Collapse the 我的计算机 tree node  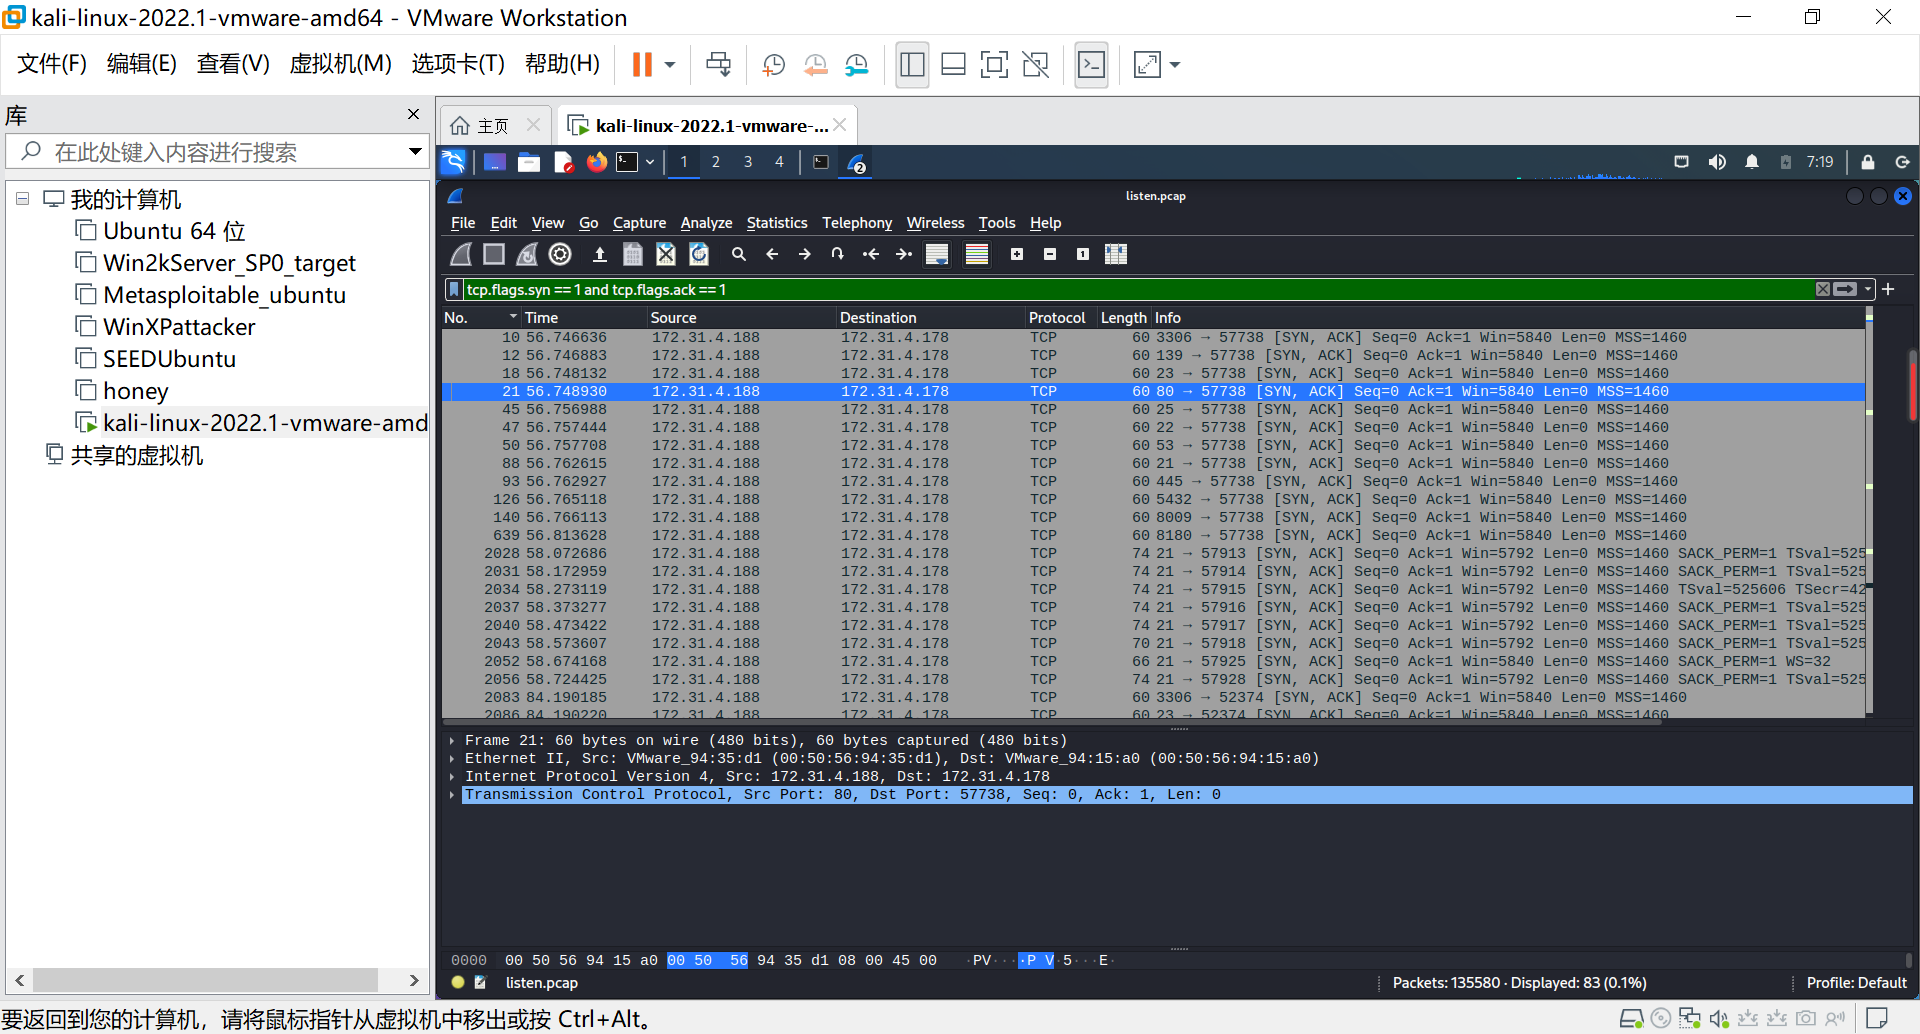coord(22,199)
